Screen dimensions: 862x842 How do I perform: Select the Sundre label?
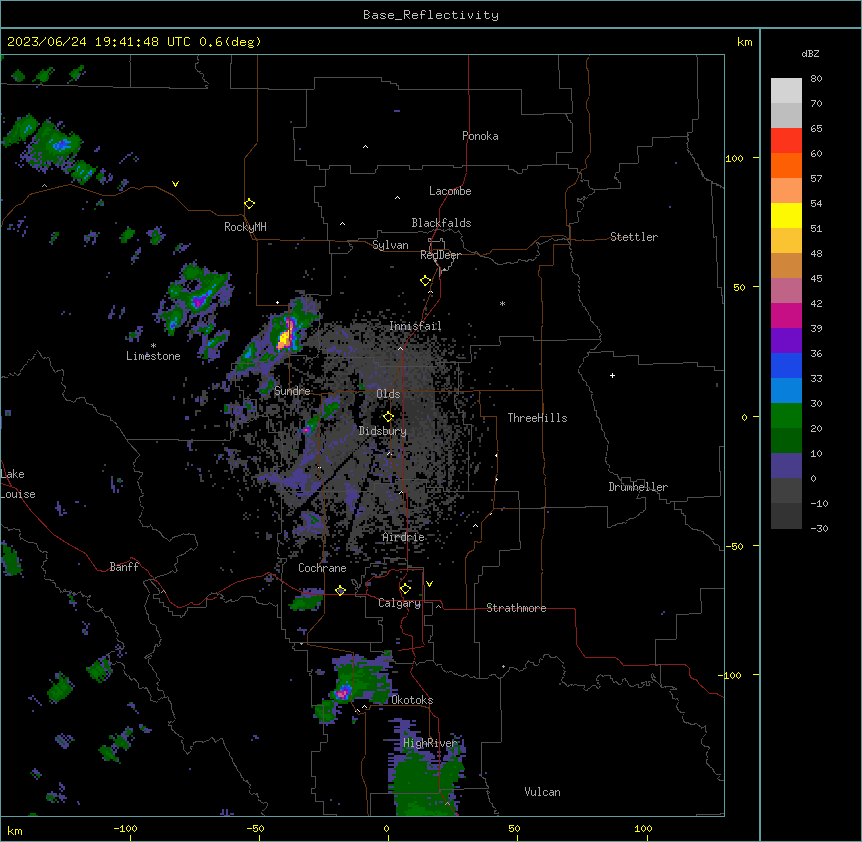pos(292,391)
